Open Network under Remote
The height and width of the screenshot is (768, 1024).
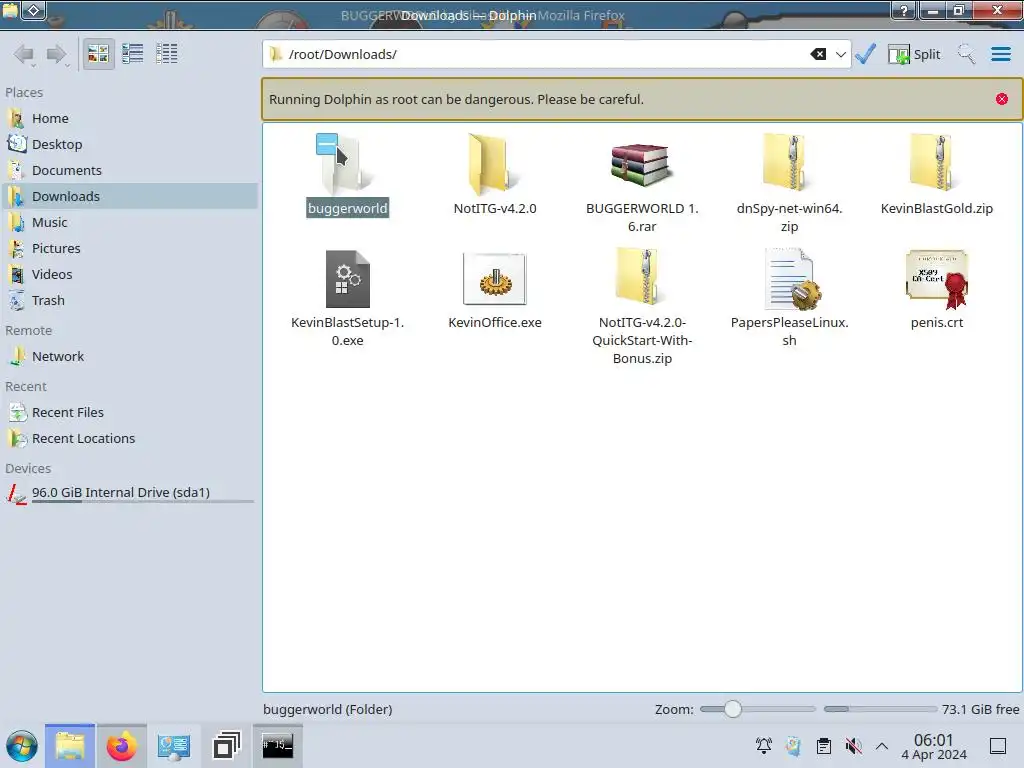(129, 357)
